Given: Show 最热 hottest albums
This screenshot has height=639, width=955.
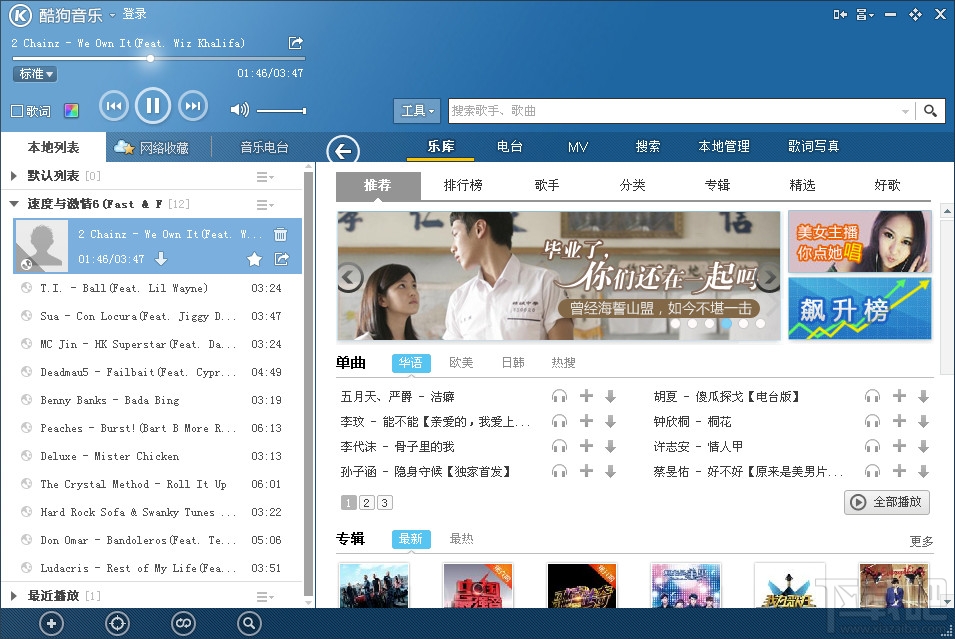Looking at the screenshot, I should [x=461, y=538].
